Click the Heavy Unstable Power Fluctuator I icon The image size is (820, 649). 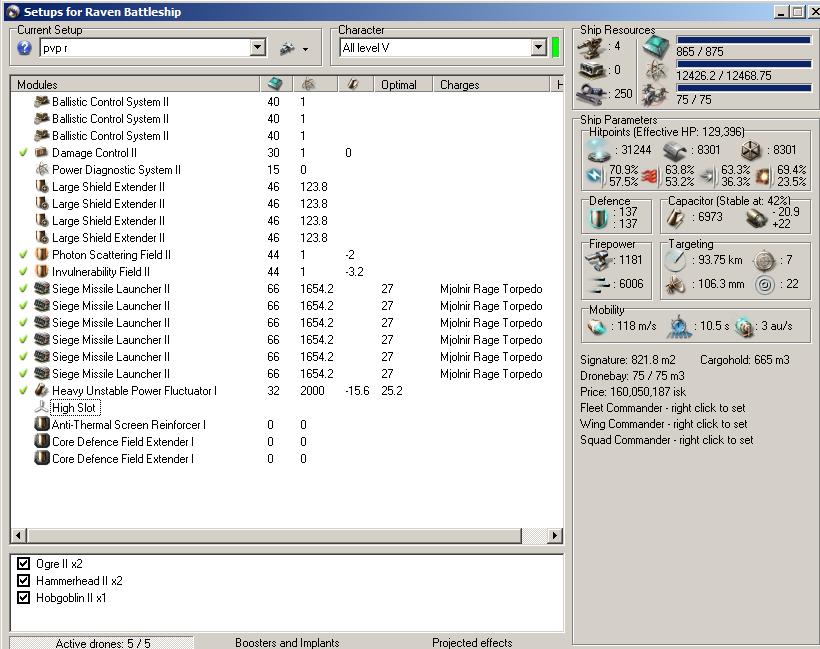[x=42, y=391]
